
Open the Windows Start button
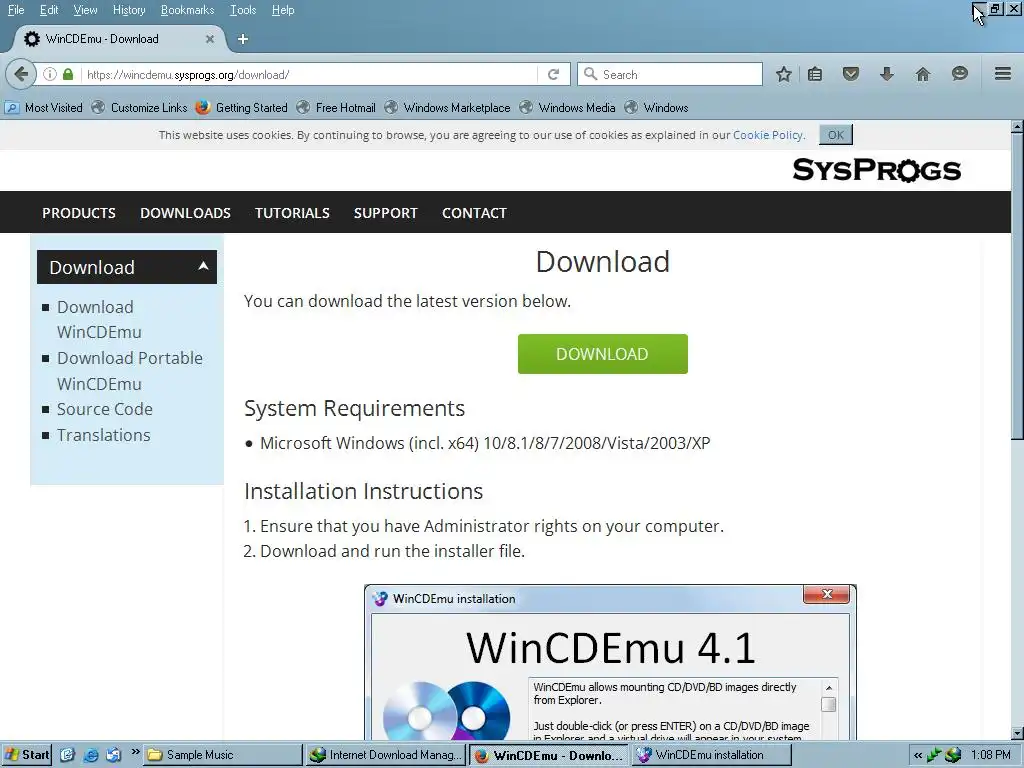[x=27, y=755]
